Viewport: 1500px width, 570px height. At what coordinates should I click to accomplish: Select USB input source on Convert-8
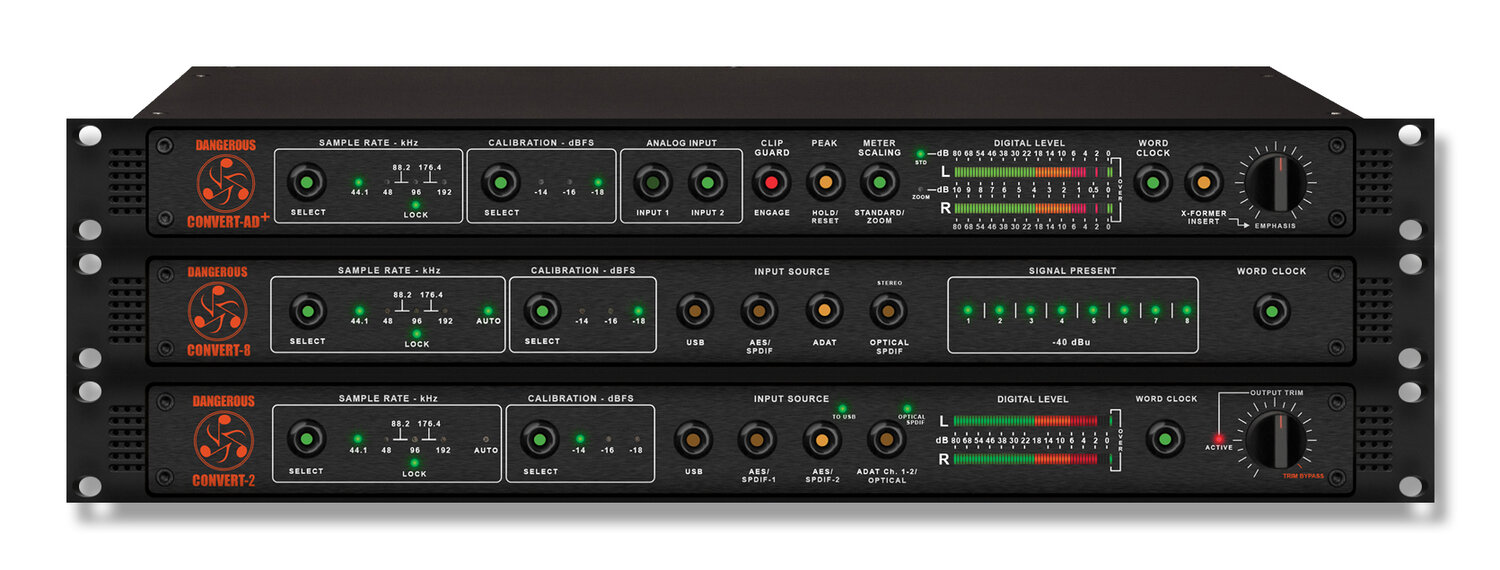point(695,310)
